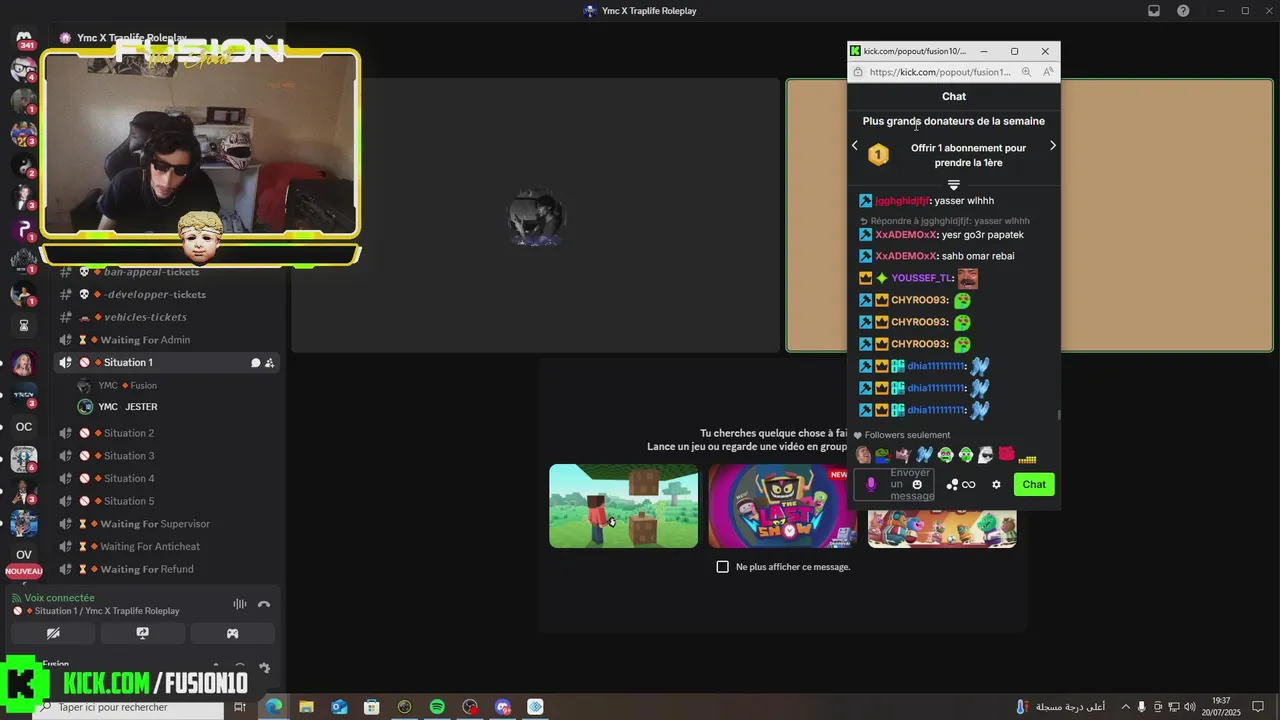Click the Kick chat scrollbar
Screen dimensions: 1280x720
(x=1058, y=415)
